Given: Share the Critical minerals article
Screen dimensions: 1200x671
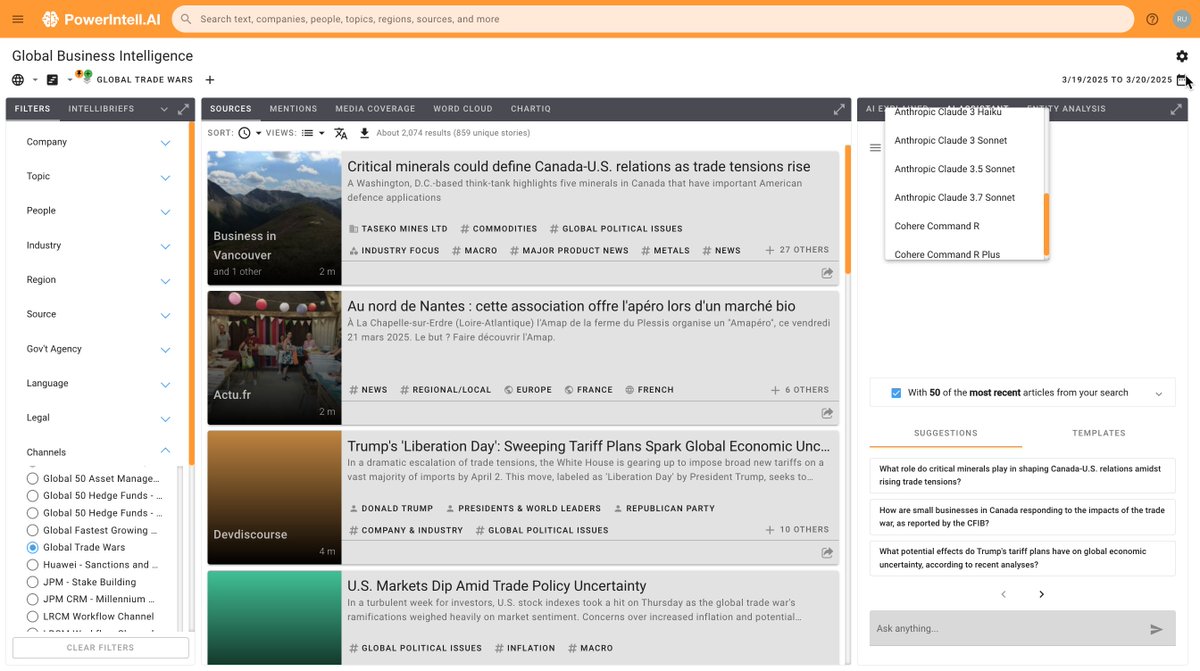Looking at the screenshot, I should [827, 273].
